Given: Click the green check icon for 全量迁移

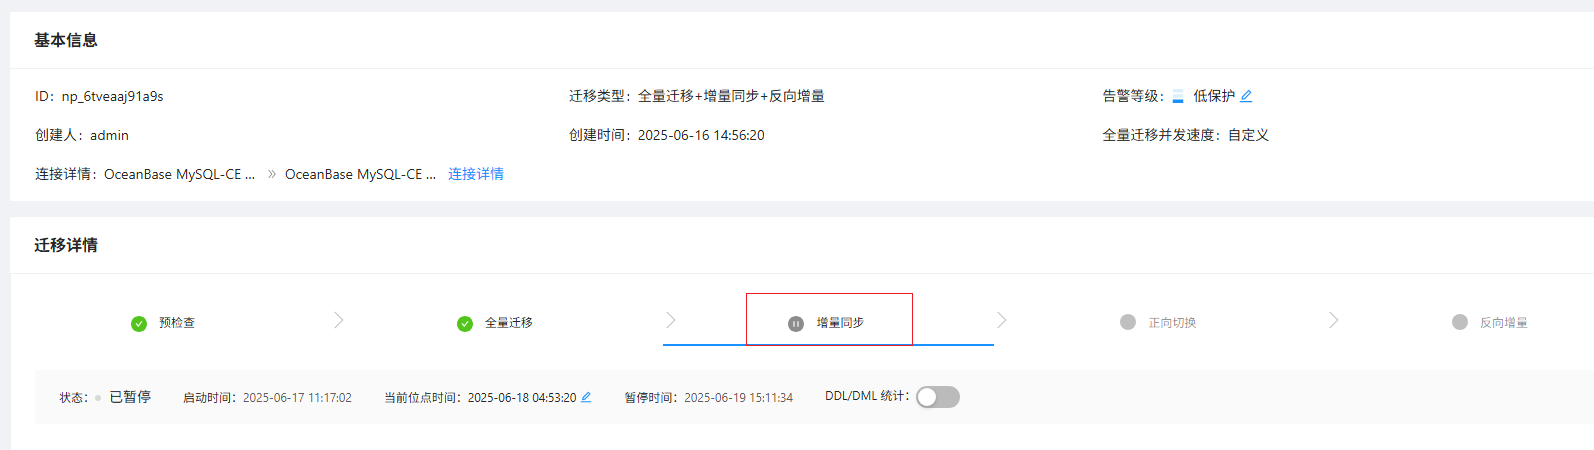Looking at the screenshot, I should click(x=465, y=323).
